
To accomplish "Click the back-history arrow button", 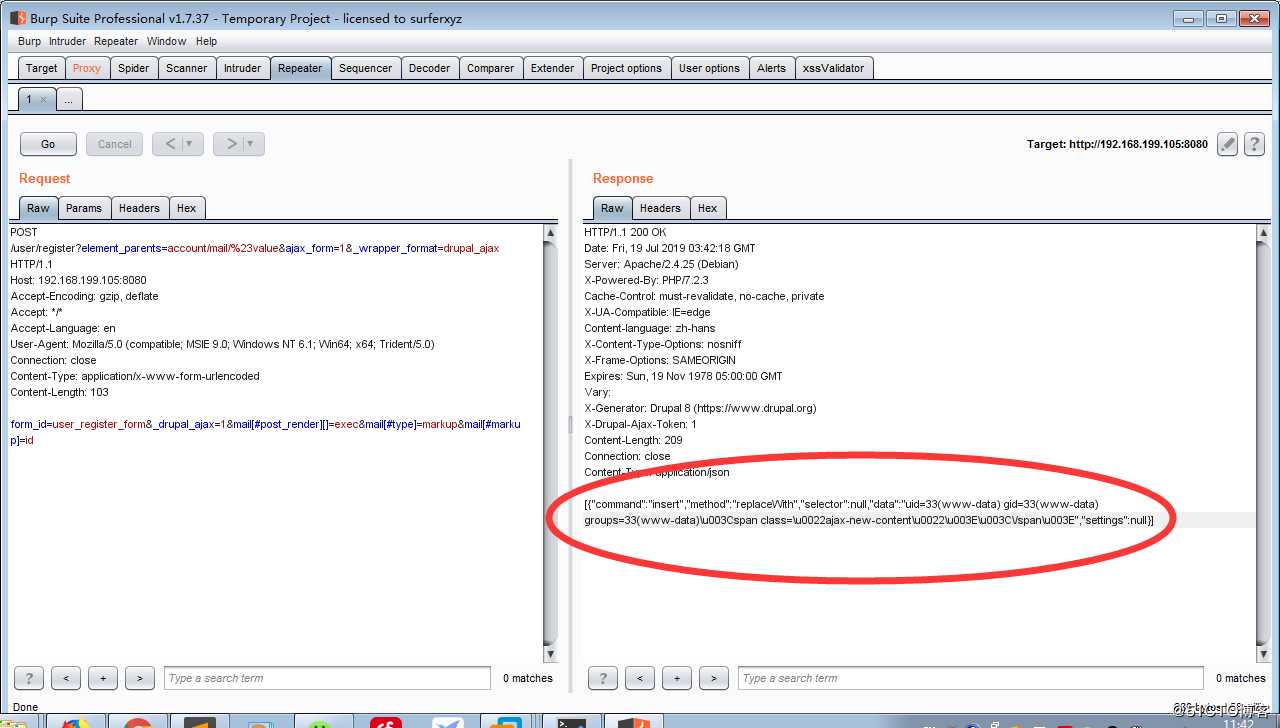I will (x=170, y=144).
